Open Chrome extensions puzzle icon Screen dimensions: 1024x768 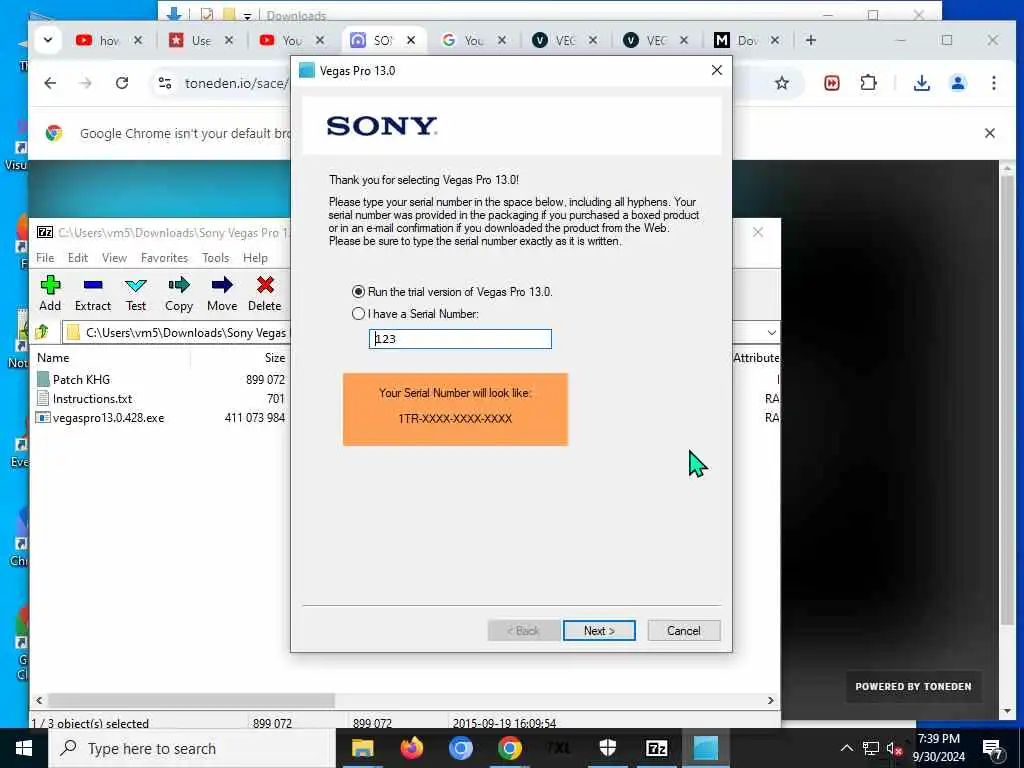coord(869,83)
